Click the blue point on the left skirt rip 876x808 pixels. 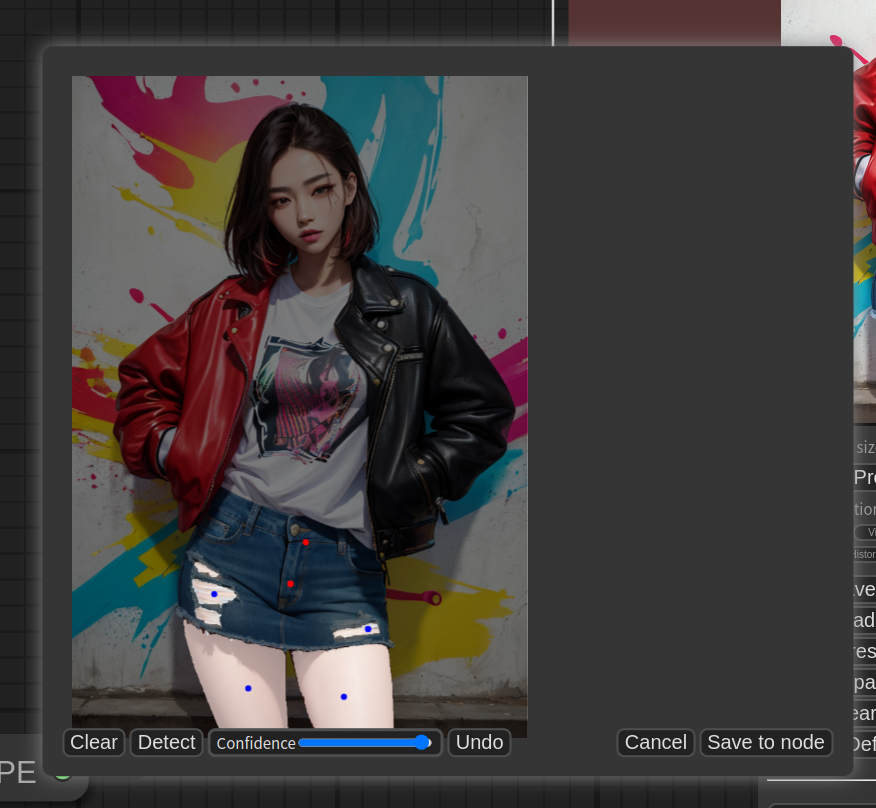coord(214,594)
